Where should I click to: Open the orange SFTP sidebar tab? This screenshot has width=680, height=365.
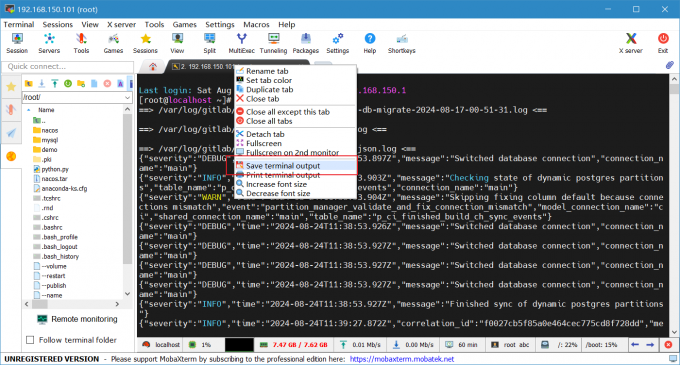click(11, 156)
